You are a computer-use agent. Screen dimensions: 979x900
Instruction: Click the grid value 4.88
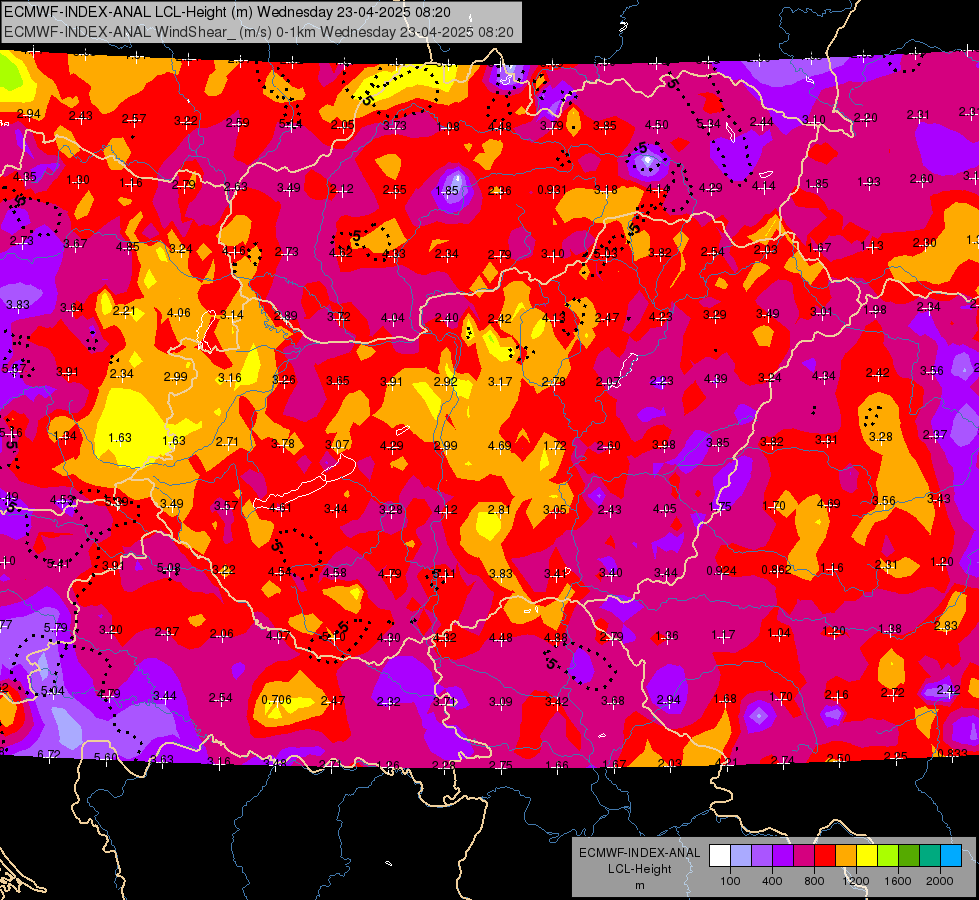coord(556,638)
